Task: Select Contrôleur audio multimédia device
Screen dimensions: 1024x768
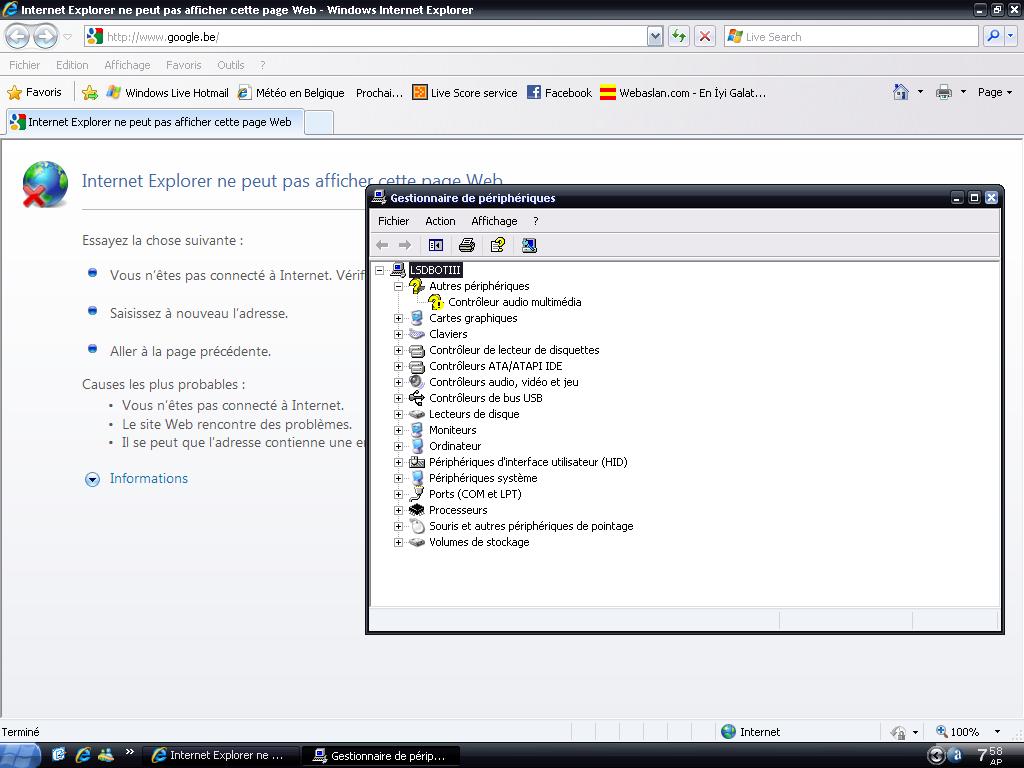Action: click(x=514, y=302)
